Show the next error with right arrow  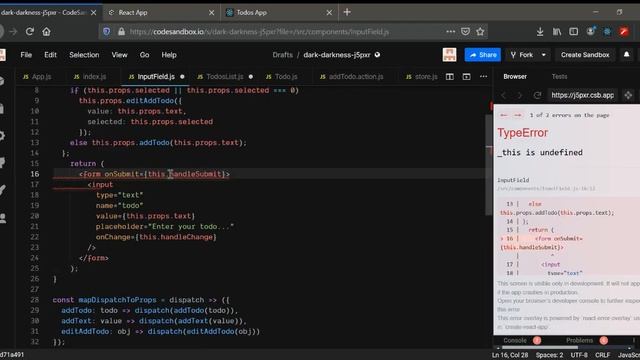tap(518, 115)
